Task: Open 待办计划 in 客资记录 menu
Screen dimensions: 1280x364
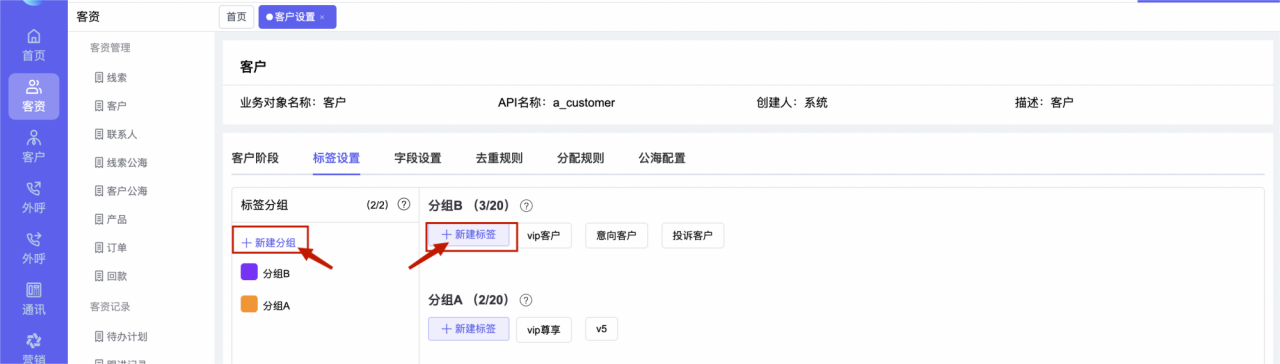Action: [x=126, y=336]
